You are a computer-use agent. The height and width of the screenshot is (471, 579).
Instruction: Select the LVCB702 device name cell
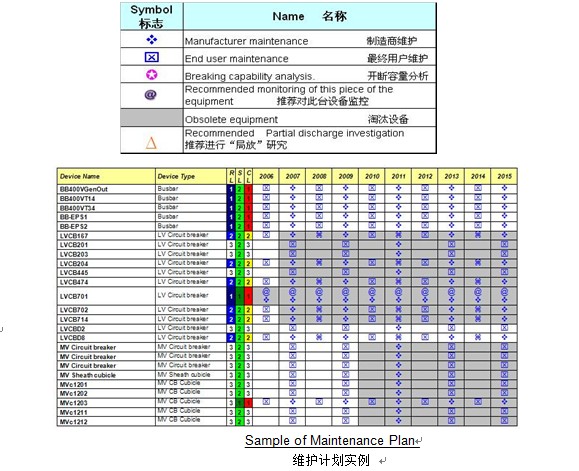click(x=106, y=310)
